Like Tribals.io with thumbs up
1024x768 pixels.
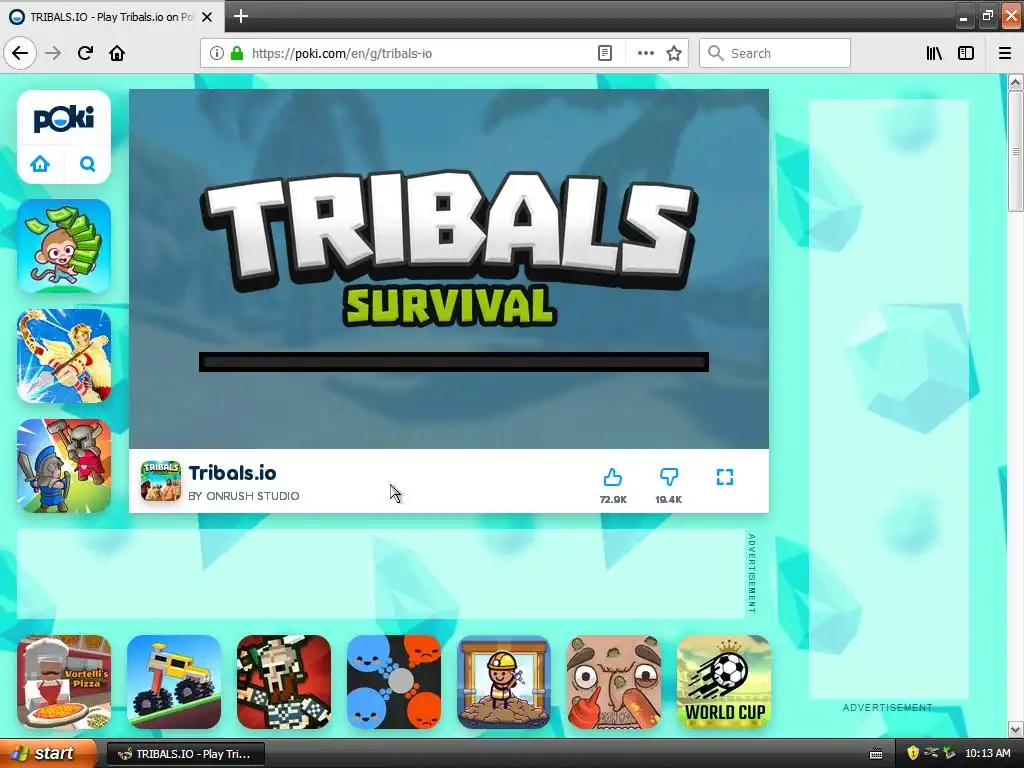[613, 477]
